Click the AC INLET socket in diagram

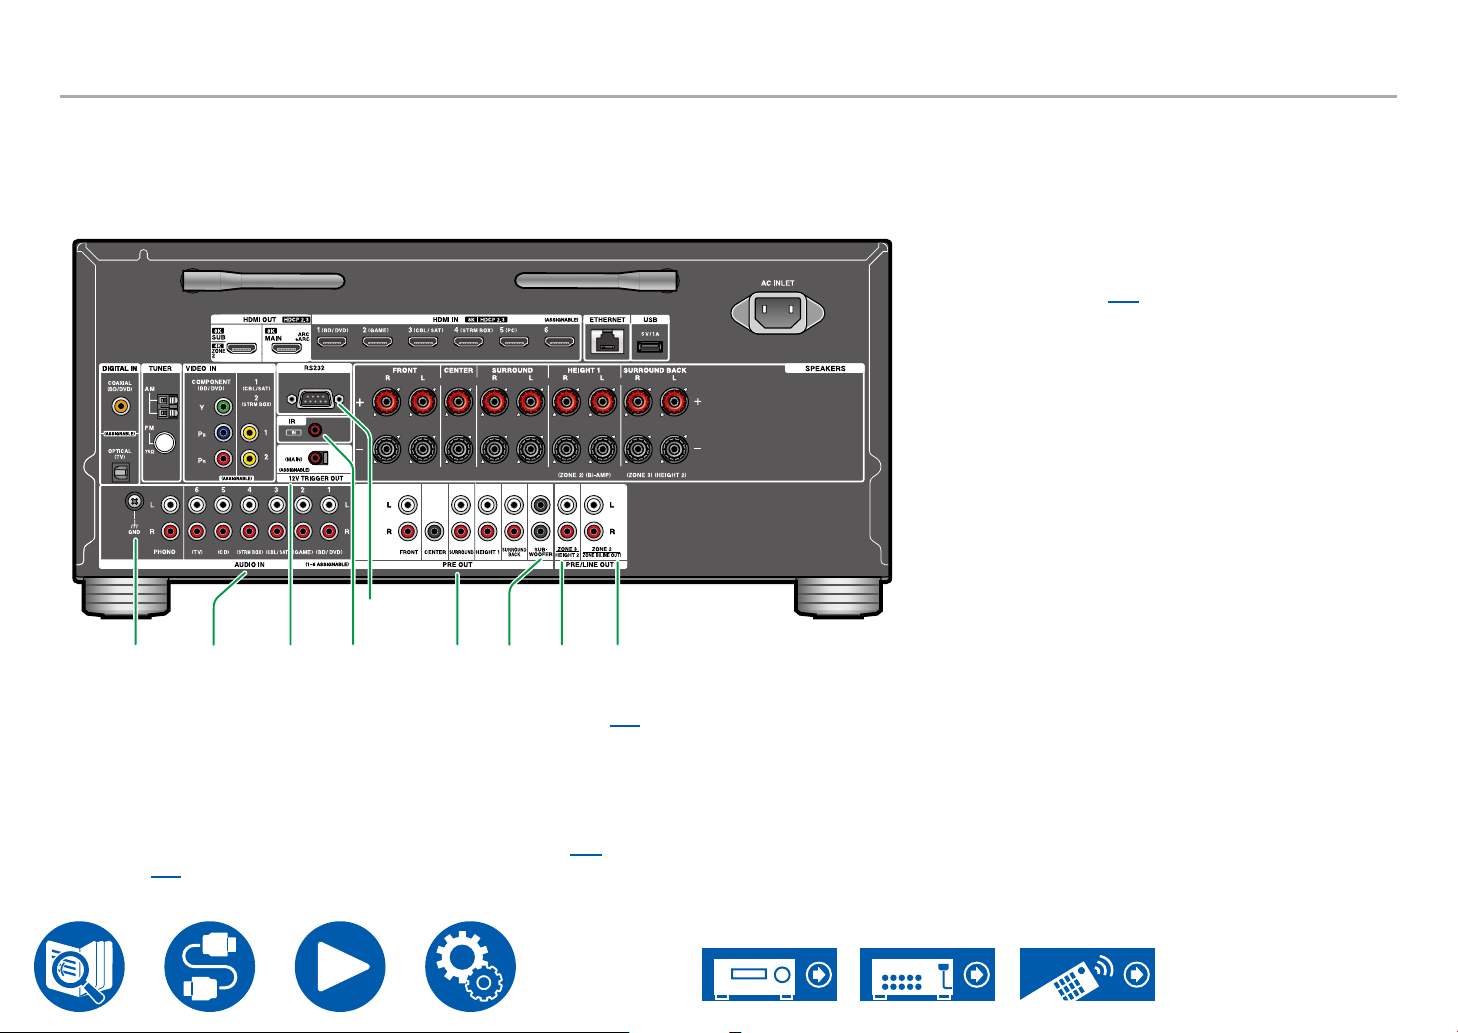tap(777, 314)
